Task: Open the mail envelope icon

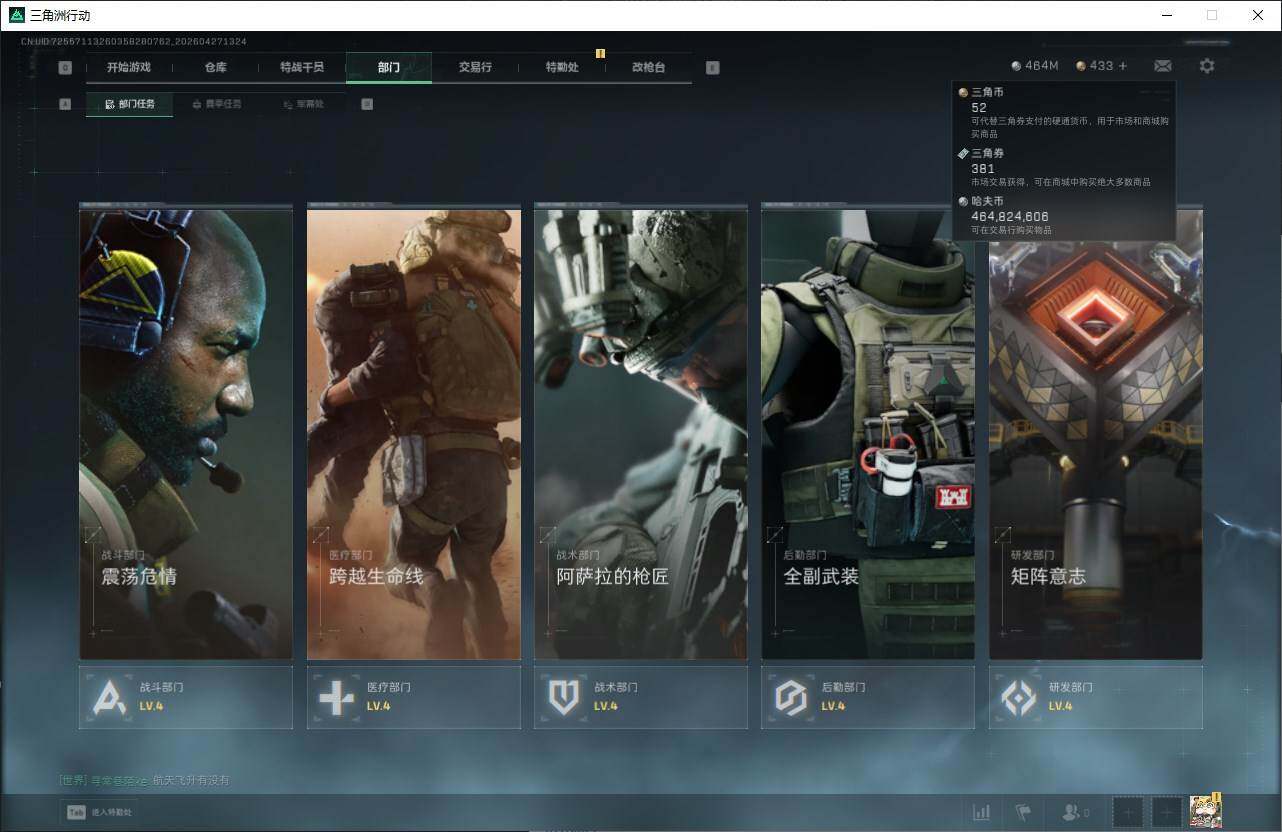Action: point(1162,66)
